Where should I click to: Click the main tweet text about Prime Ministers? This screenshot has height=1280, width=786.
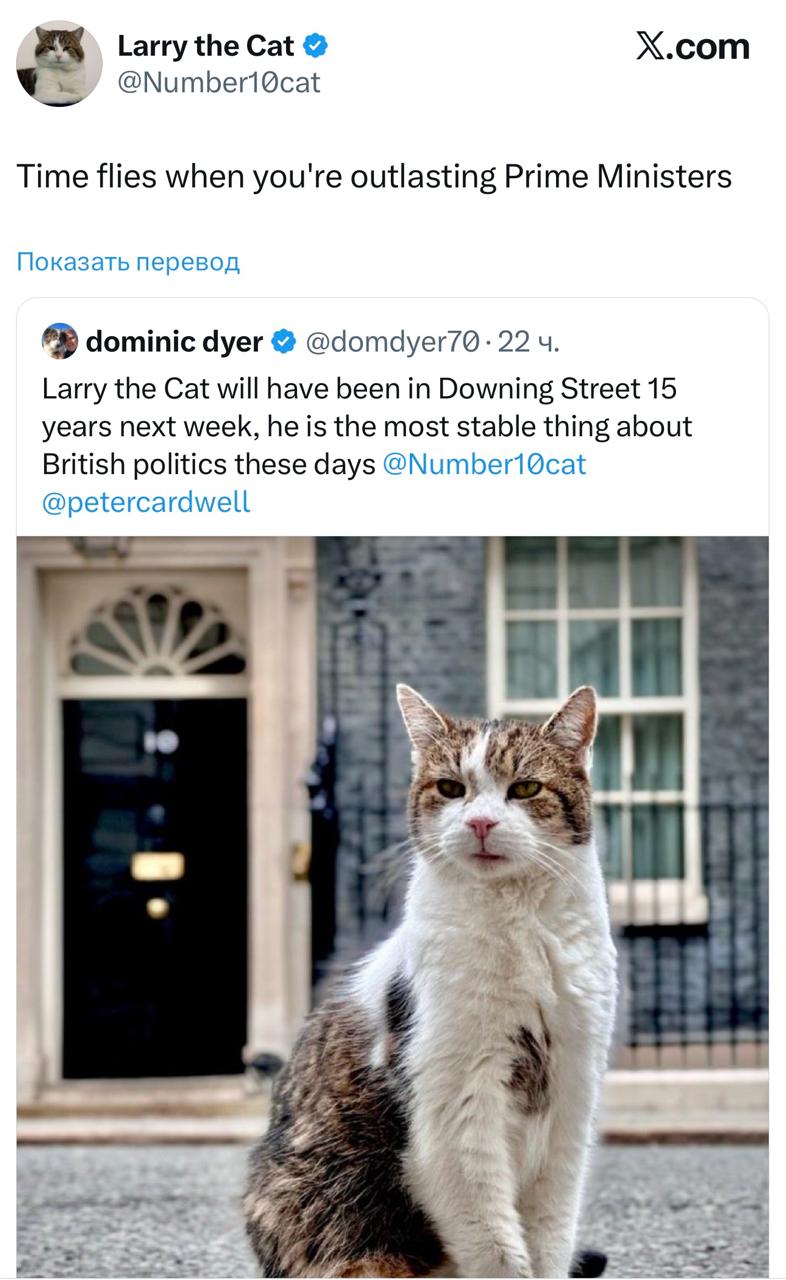[x=374, y=177]
